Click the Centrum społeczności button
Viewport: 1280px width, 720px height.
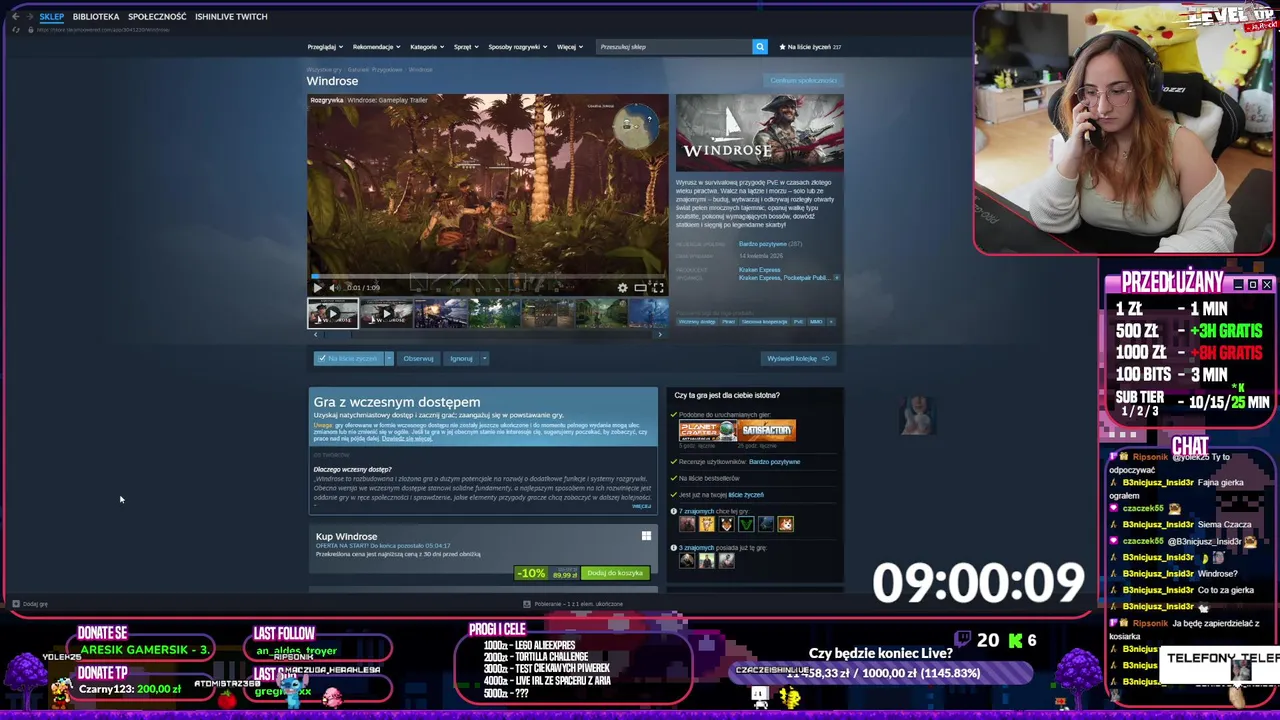coord(803,80)
